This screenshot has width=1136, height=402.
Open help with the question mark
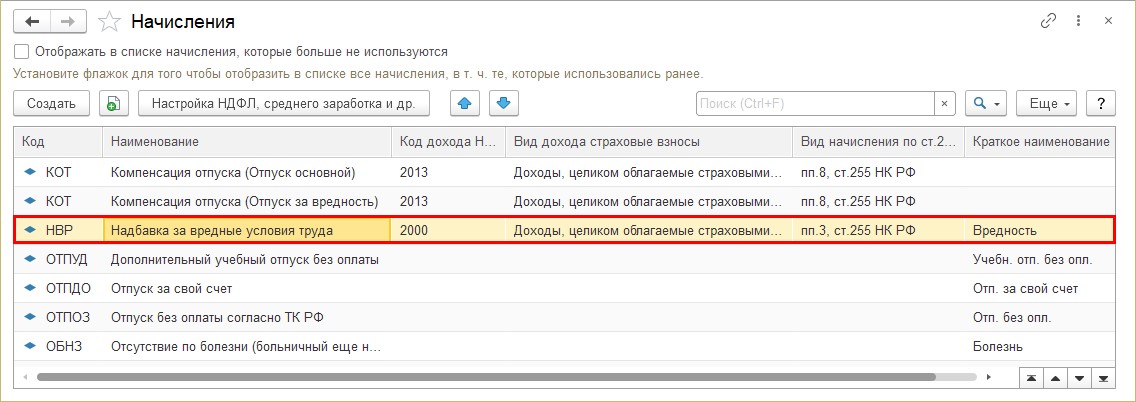tap(1101, 104)
